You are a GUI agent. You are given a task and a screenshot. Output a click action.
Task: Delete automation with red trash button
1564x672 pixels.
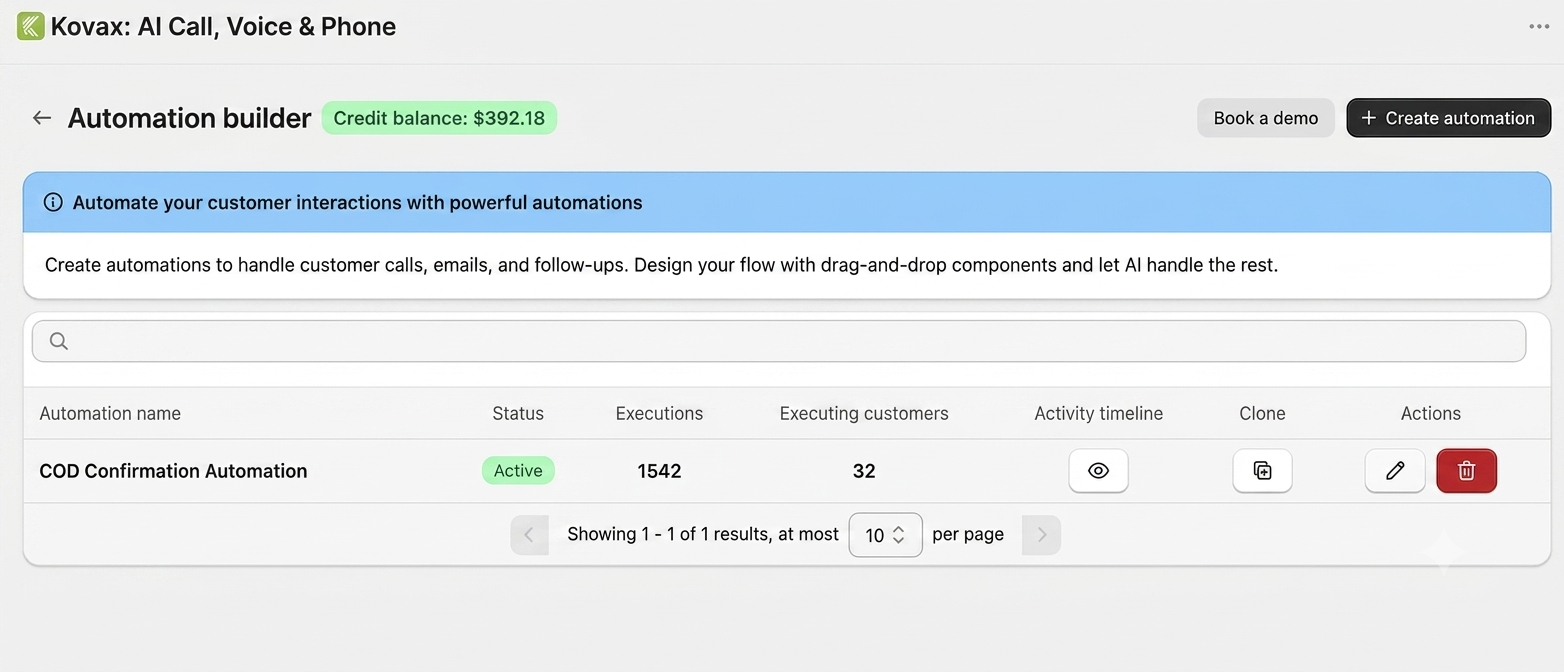tap(1466, 471)
